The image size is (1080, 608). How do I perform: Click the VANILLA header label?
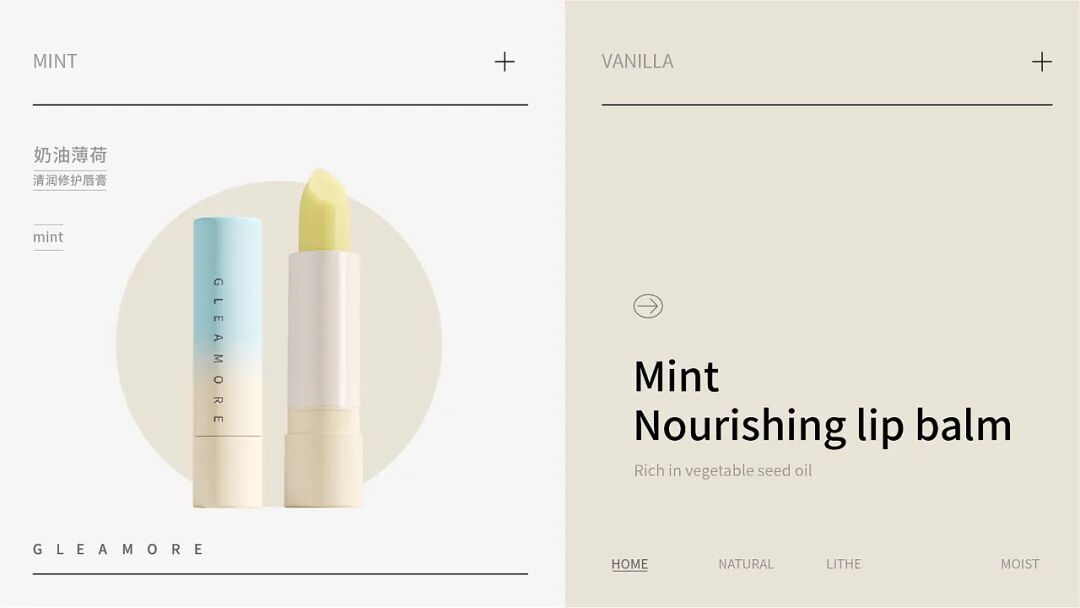pyautogui.click(x=637, y=61)
